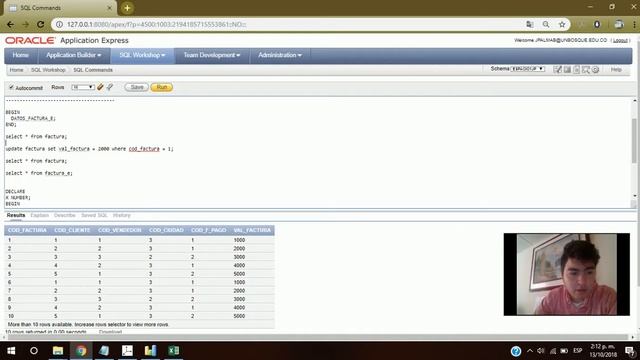Click the second developer toolbar icon by Schema
This screenshot has width=640, height=360.
click(x=567, y=70)
